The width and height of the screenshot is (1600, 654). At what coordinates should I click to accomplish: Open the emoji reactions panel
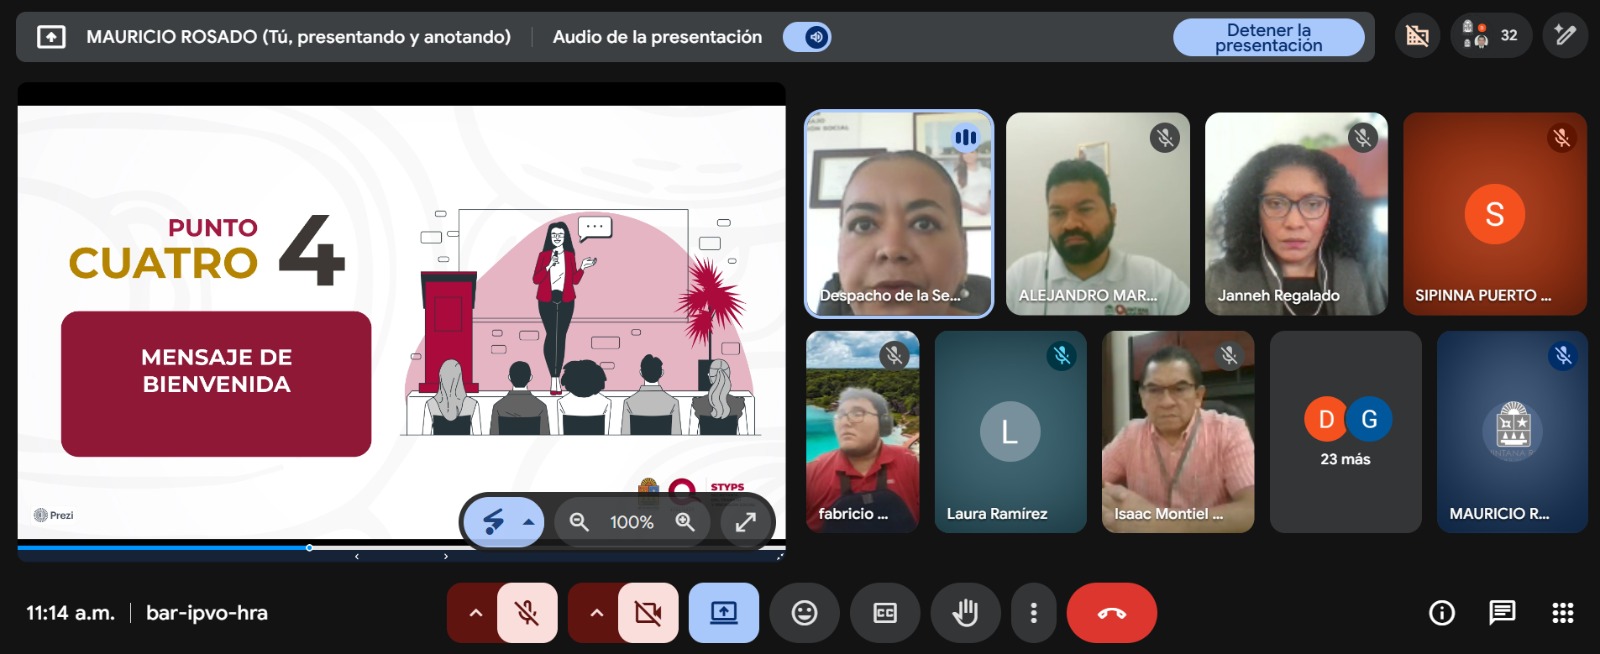pyautogui.click(x=804, y=613)
